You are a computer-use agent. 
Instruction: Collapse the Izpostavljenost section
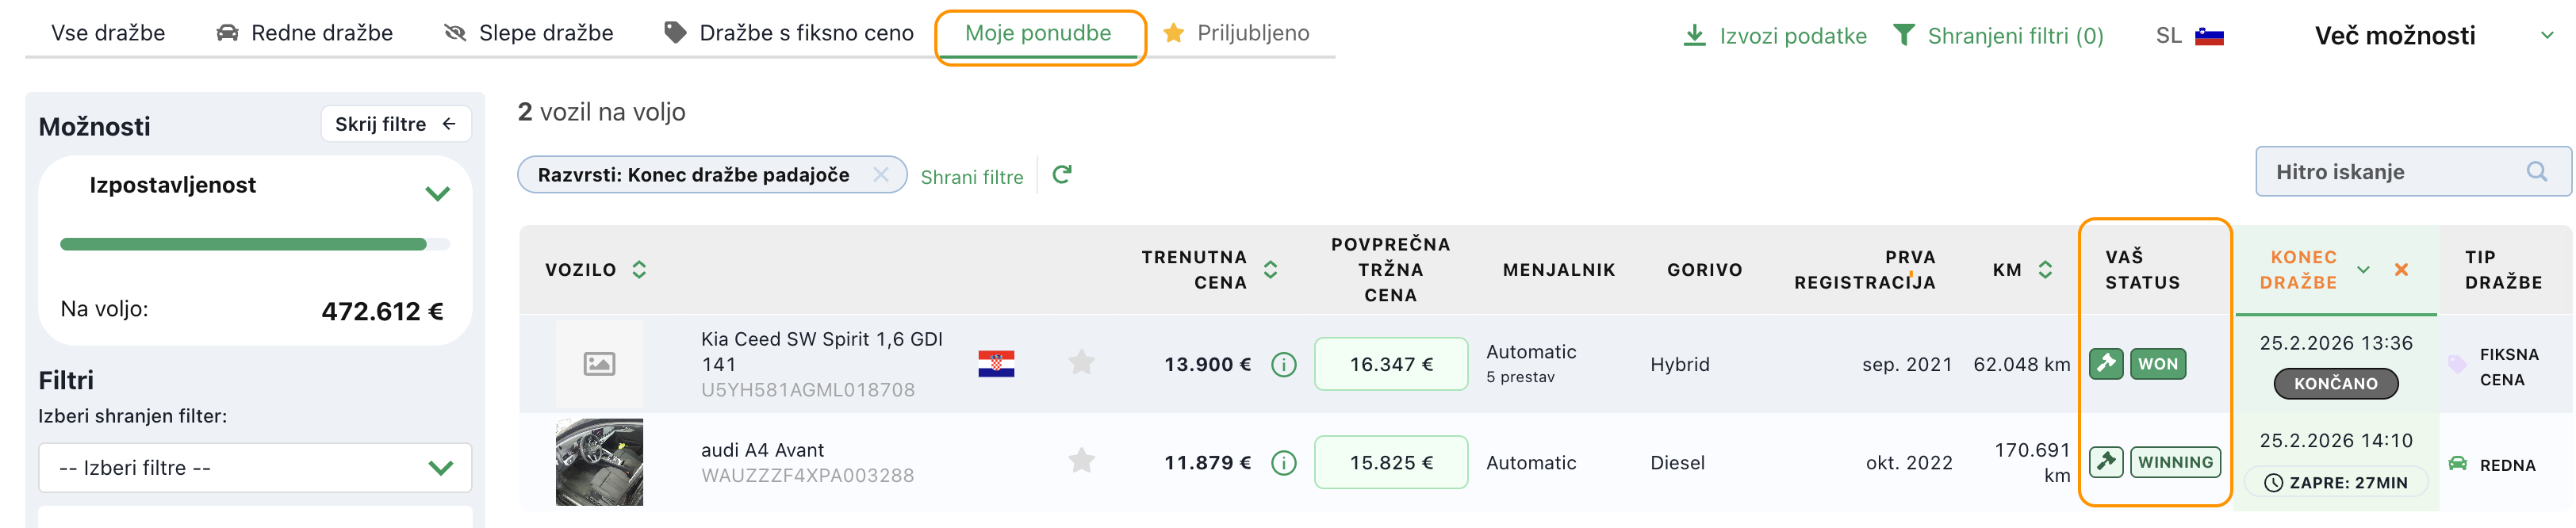click(437, 193)
